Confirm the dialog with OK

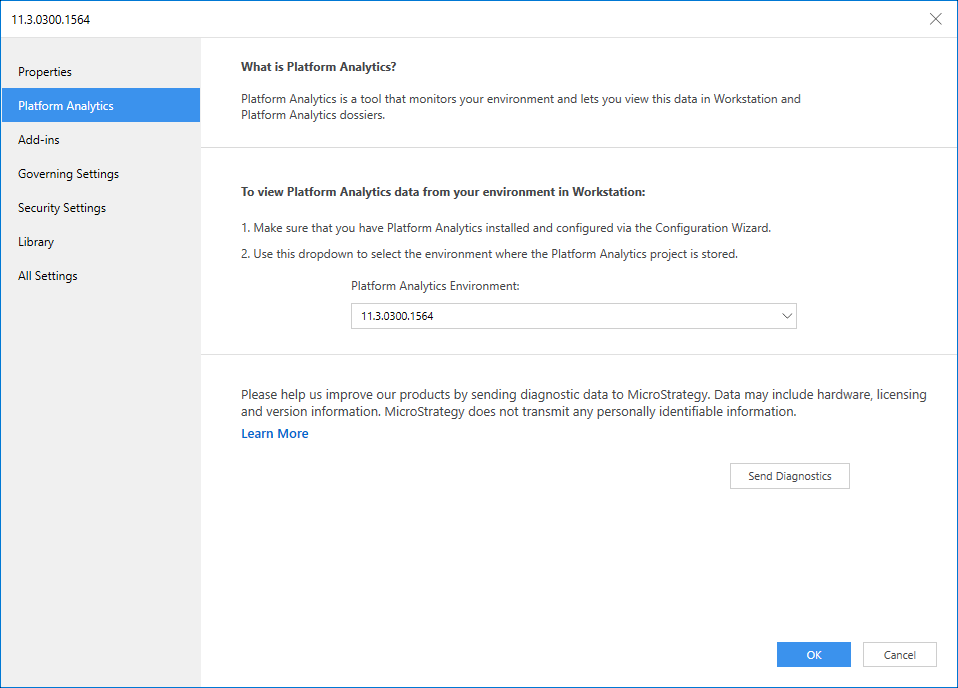(813, 655)
